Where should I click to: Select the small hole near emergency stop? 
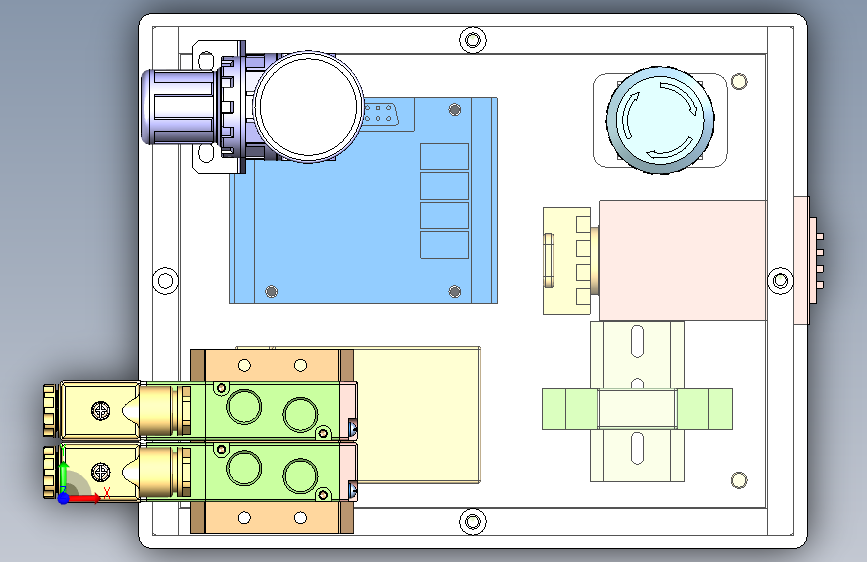(x=739, y=82)
